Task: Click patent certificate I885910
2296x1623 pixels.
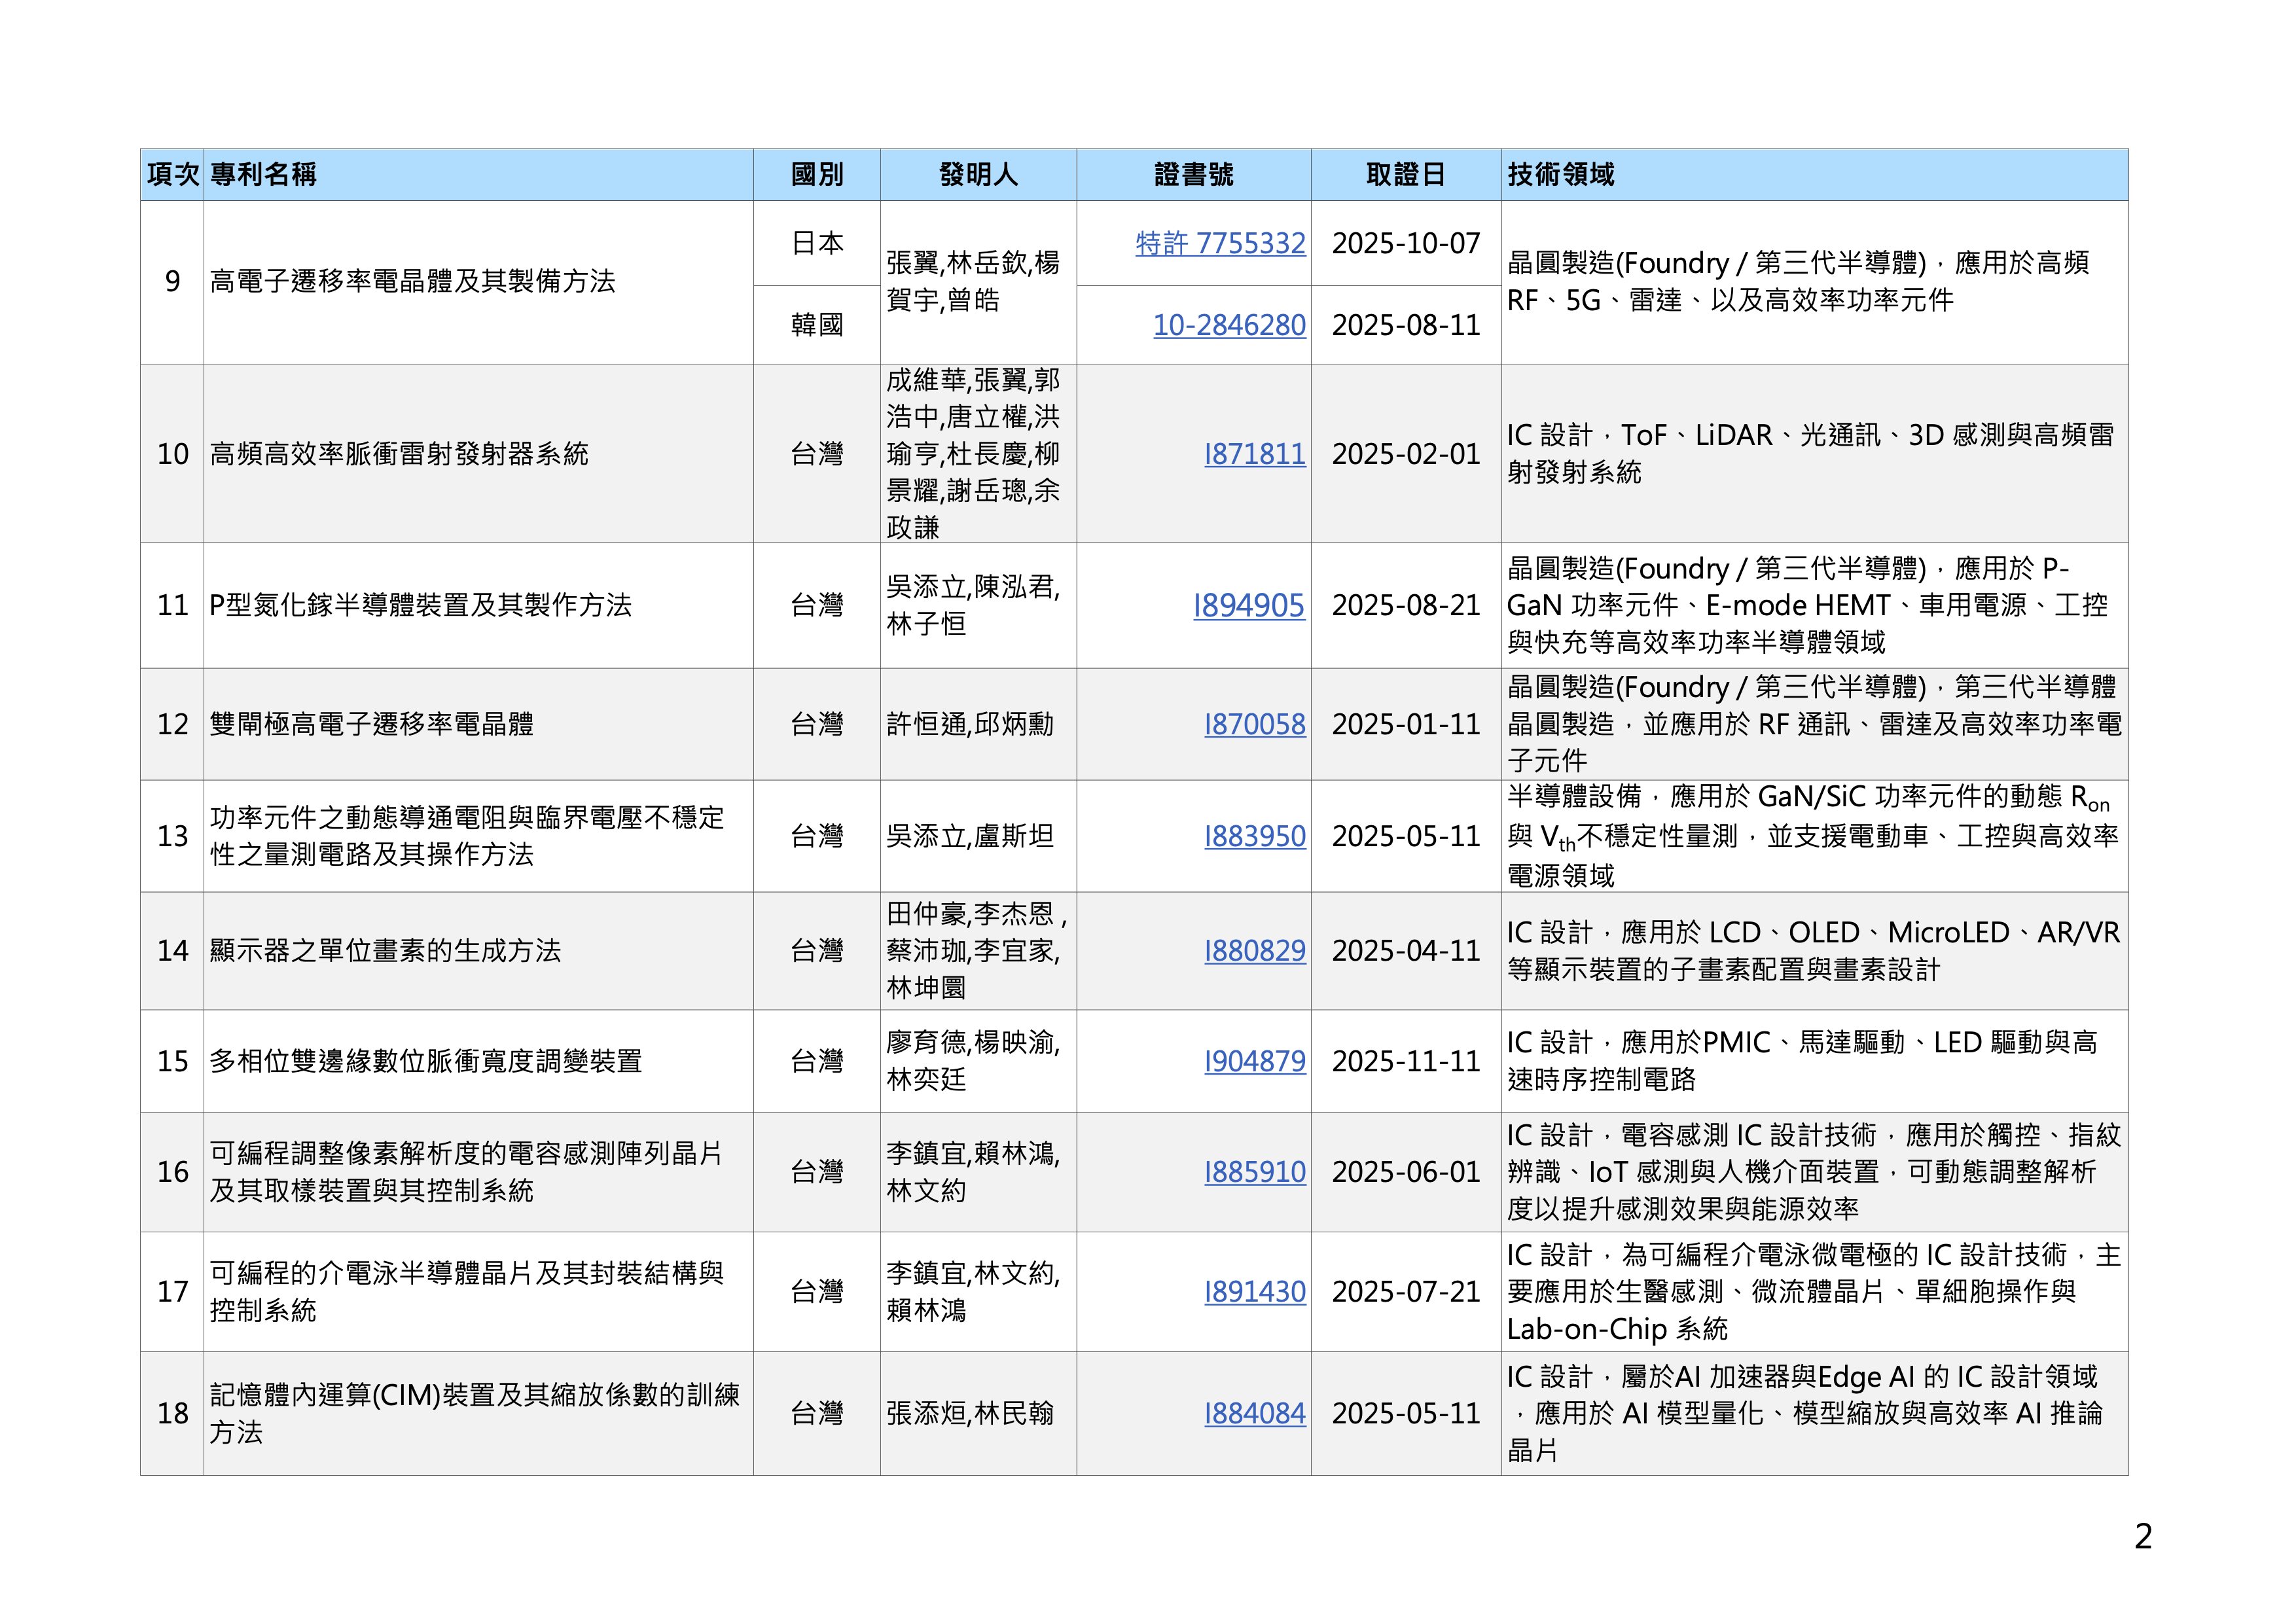Action: point(1254,1172)
